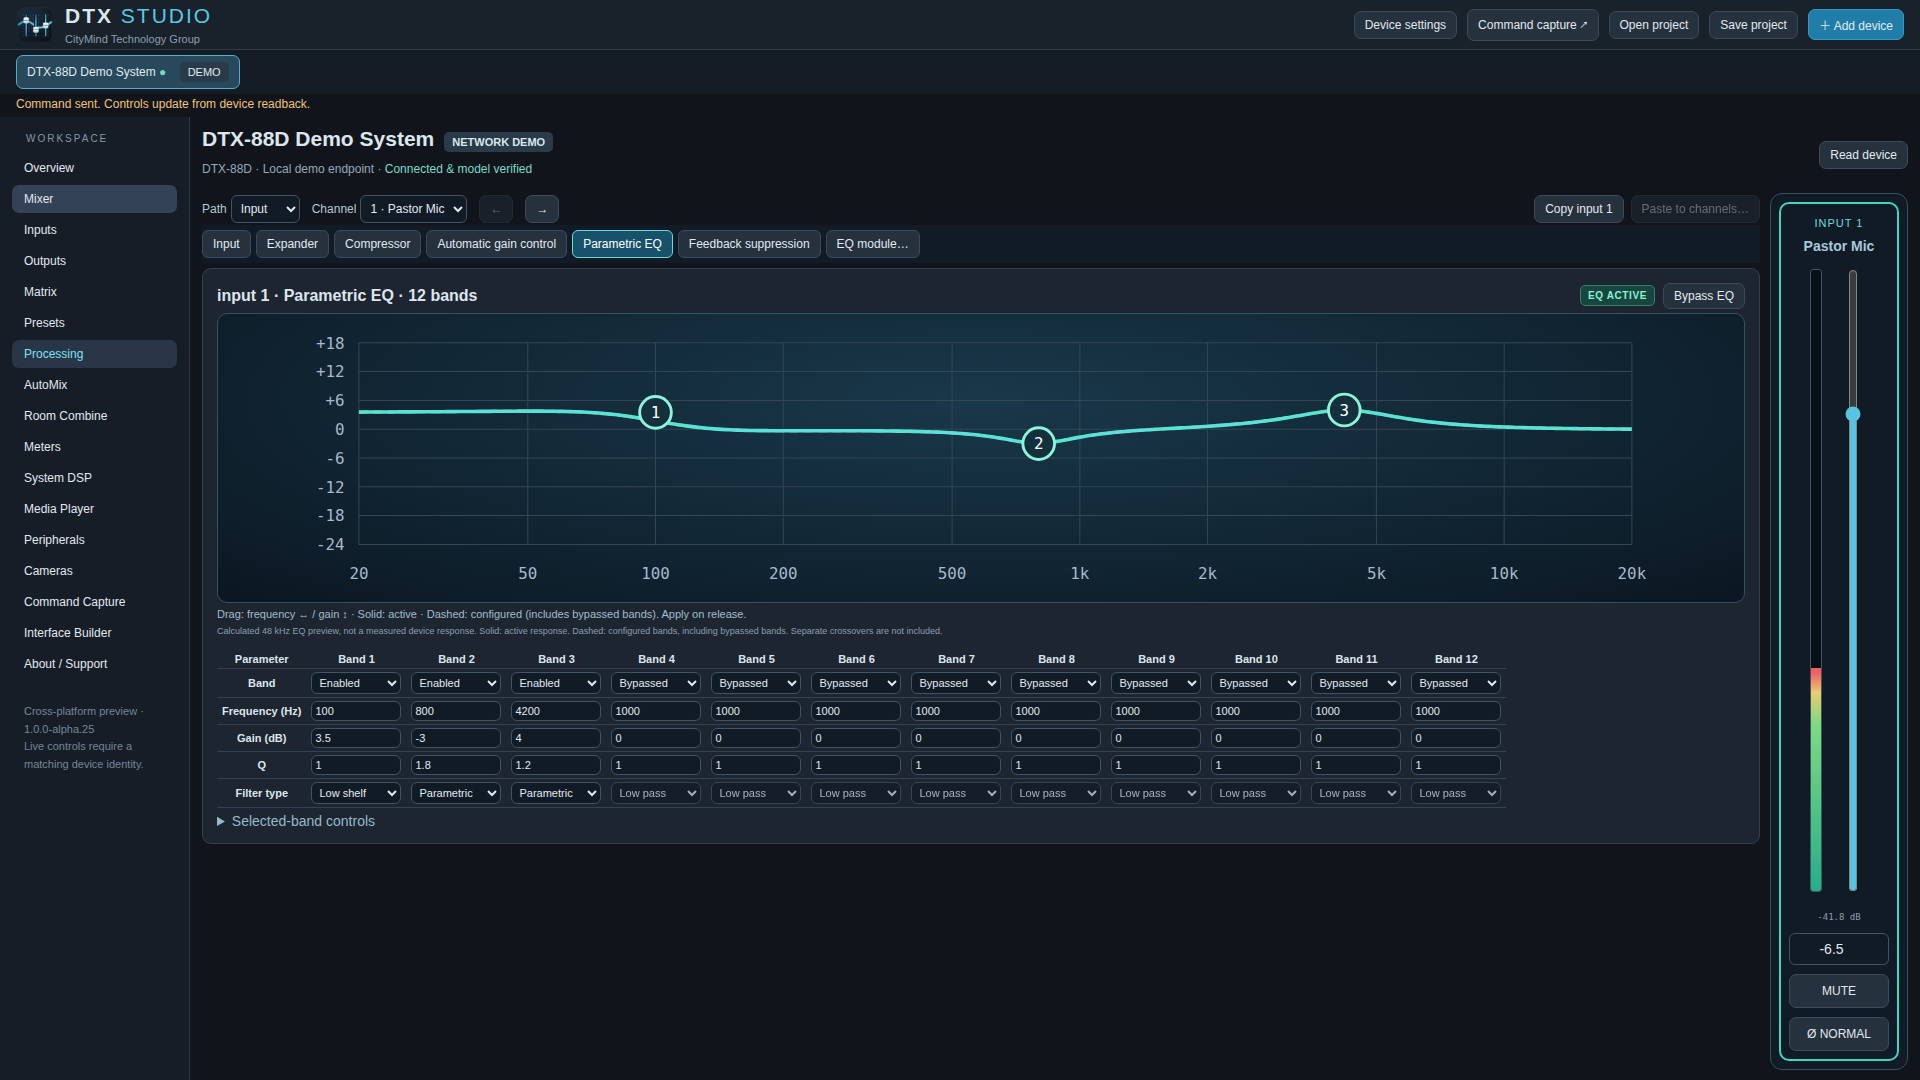Click the Command capture button
The height and width of the screenshot is (1080, 1920).
coord(1532,25)
